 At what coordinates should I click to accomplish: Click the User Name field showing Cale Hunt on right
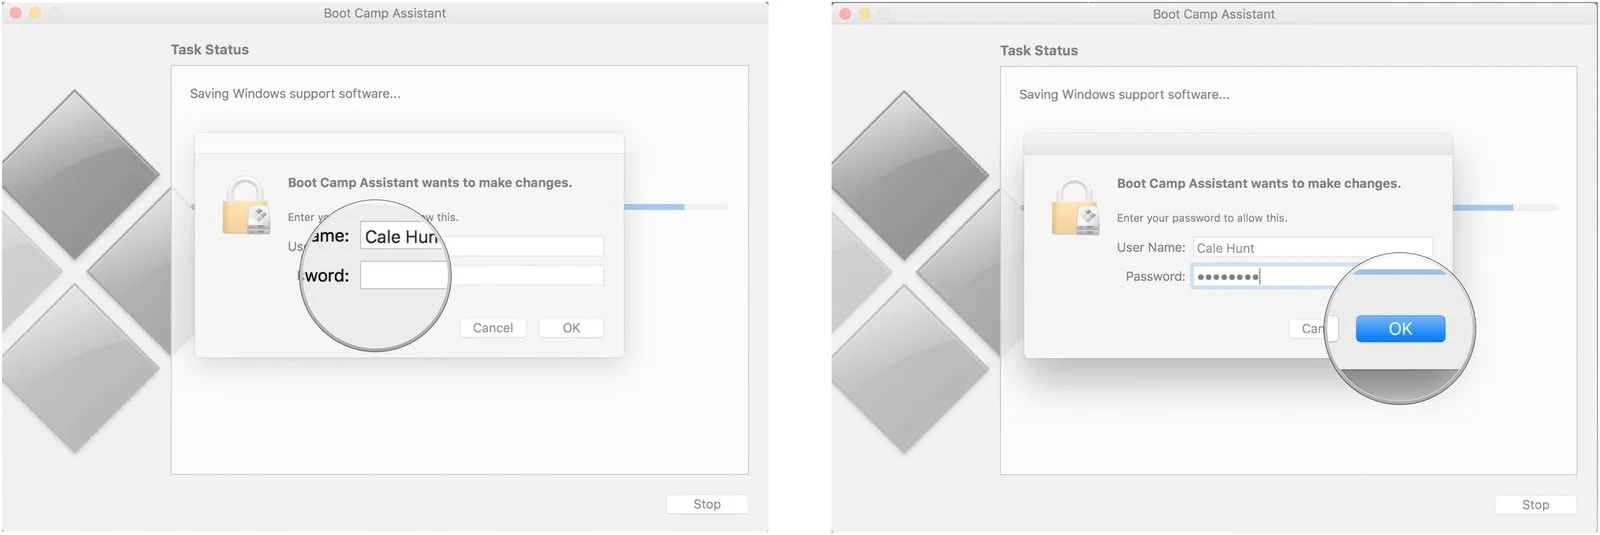click(1312, 248)
